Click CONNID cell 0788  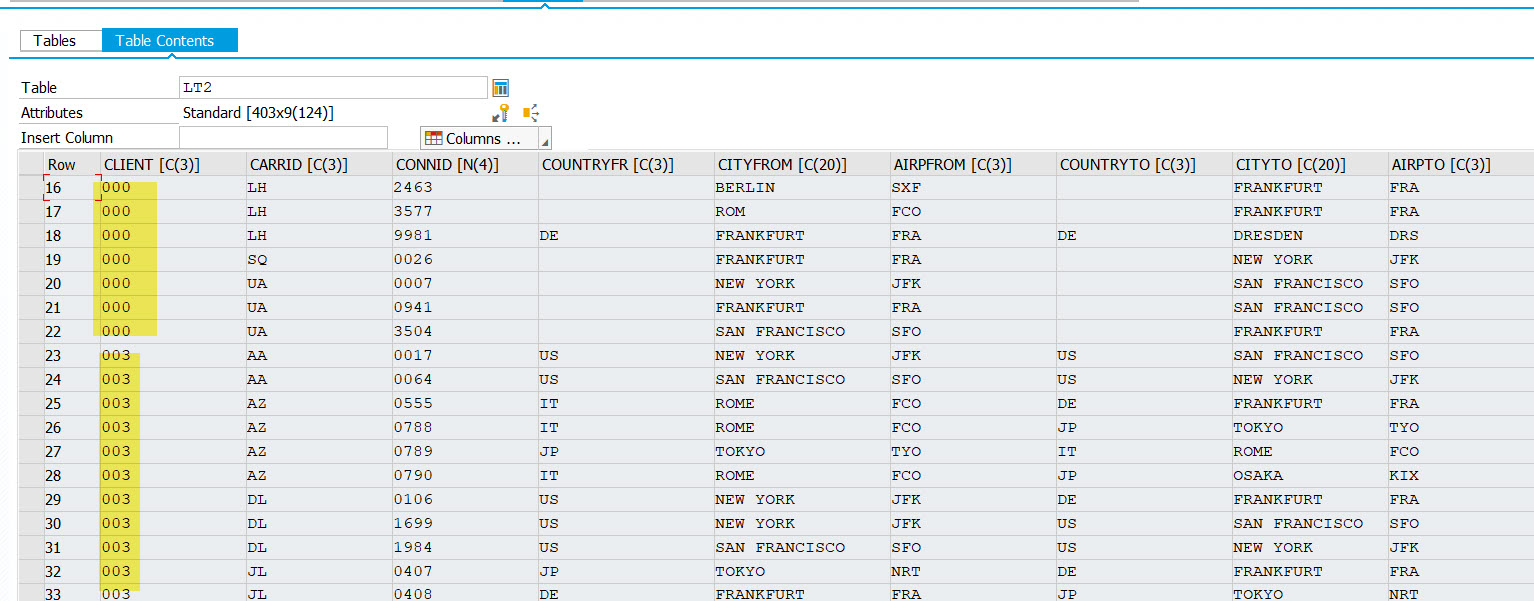(x=465, y=427)
